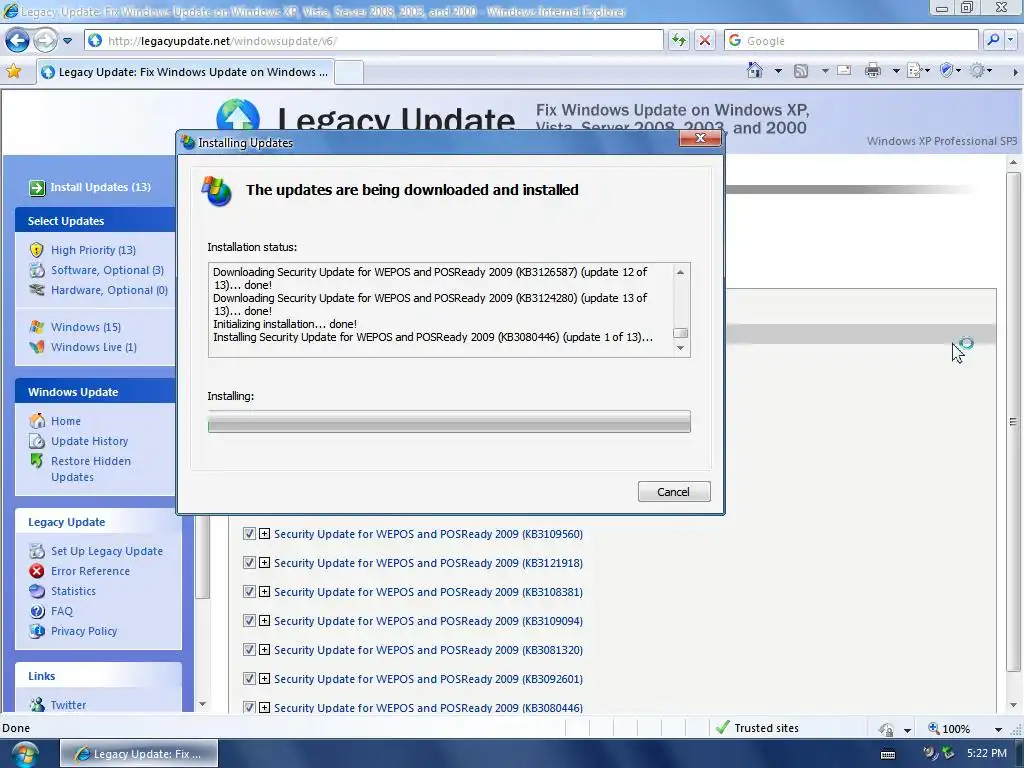Expand the Home button dropdown arrow
This screenshot has height=768, width=1024.
(x=778, y=71)
